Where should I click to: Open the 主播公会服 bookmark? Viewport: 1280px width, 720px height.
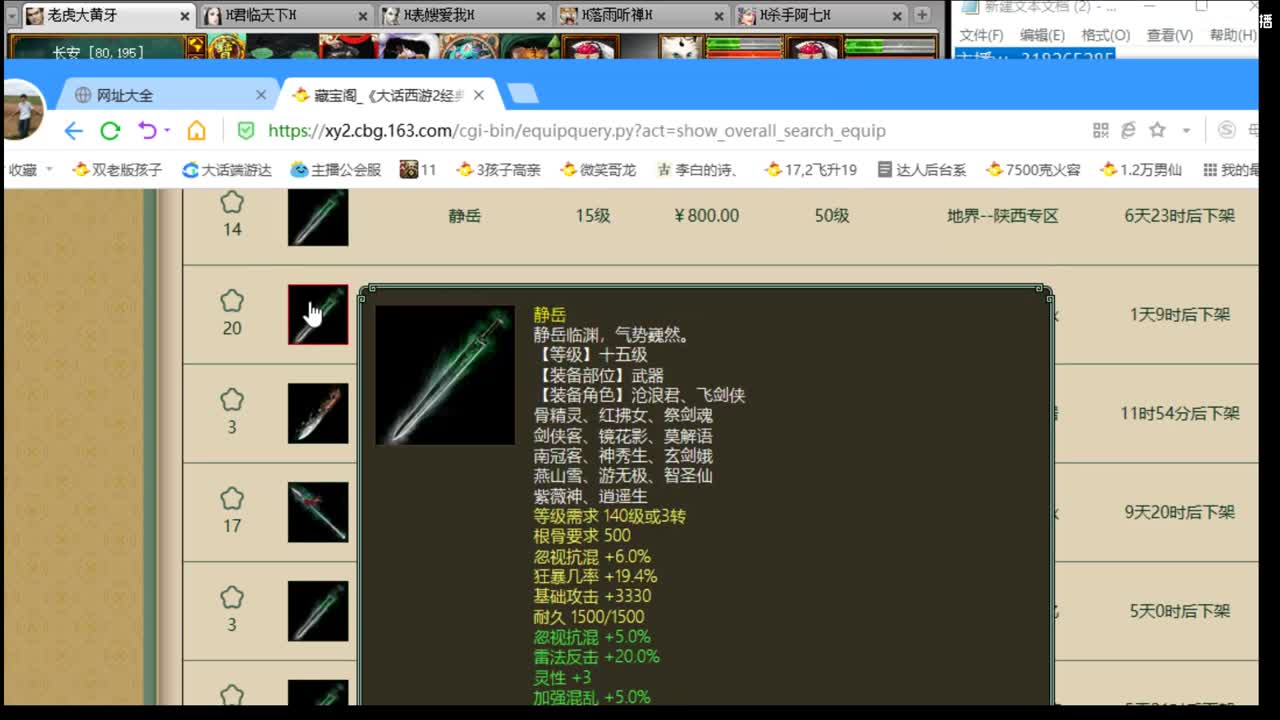pos(336,170)
